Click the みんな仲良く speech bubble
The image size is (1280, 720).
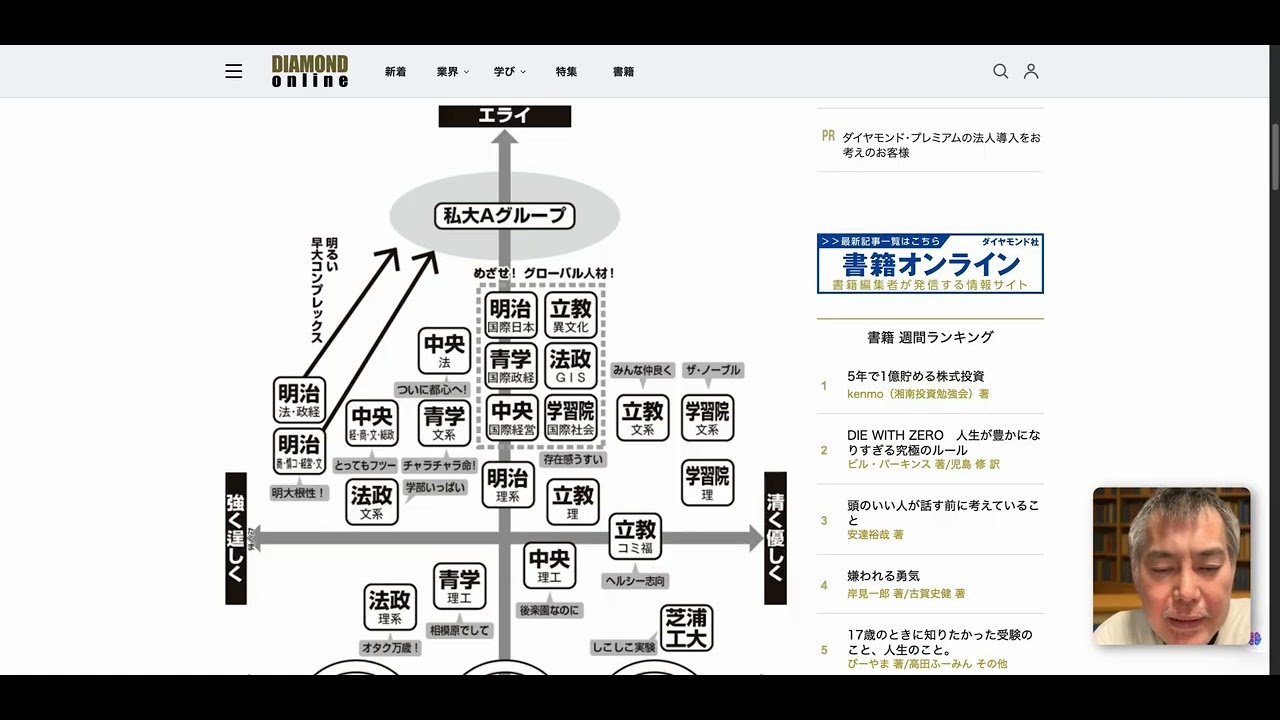pyautogui.click(x=643, y=371)
